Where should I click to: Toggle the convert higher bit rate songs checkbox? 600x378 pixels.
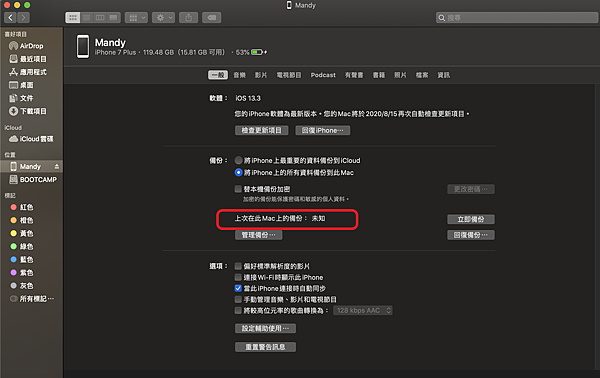tap(238, 310)
